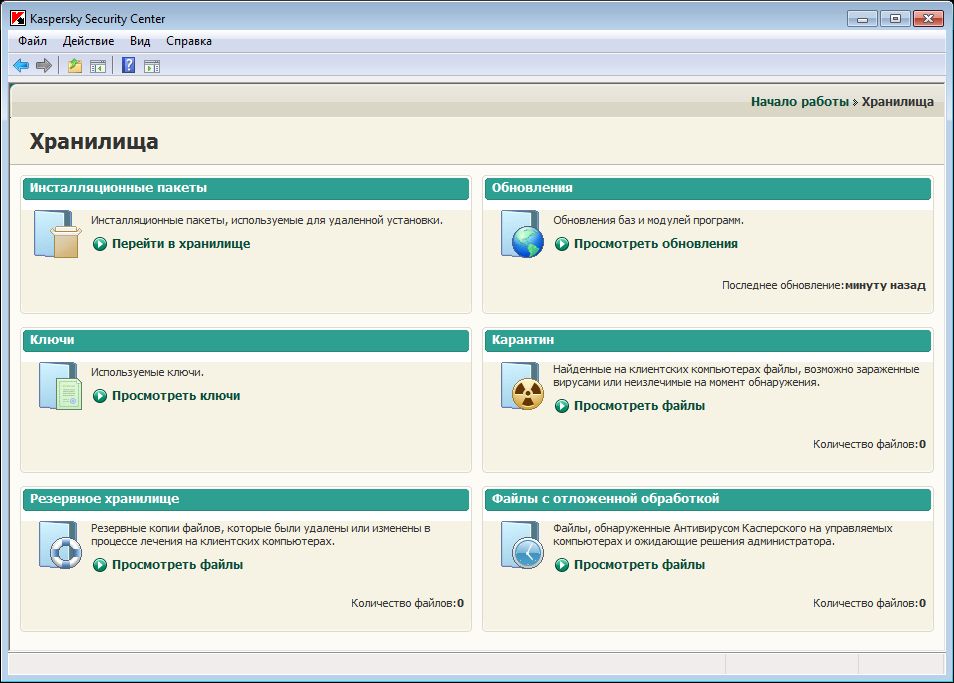Click the up-one-level folder icon
The height and width of the screenshot is (683, 954).
pos(75,66)
